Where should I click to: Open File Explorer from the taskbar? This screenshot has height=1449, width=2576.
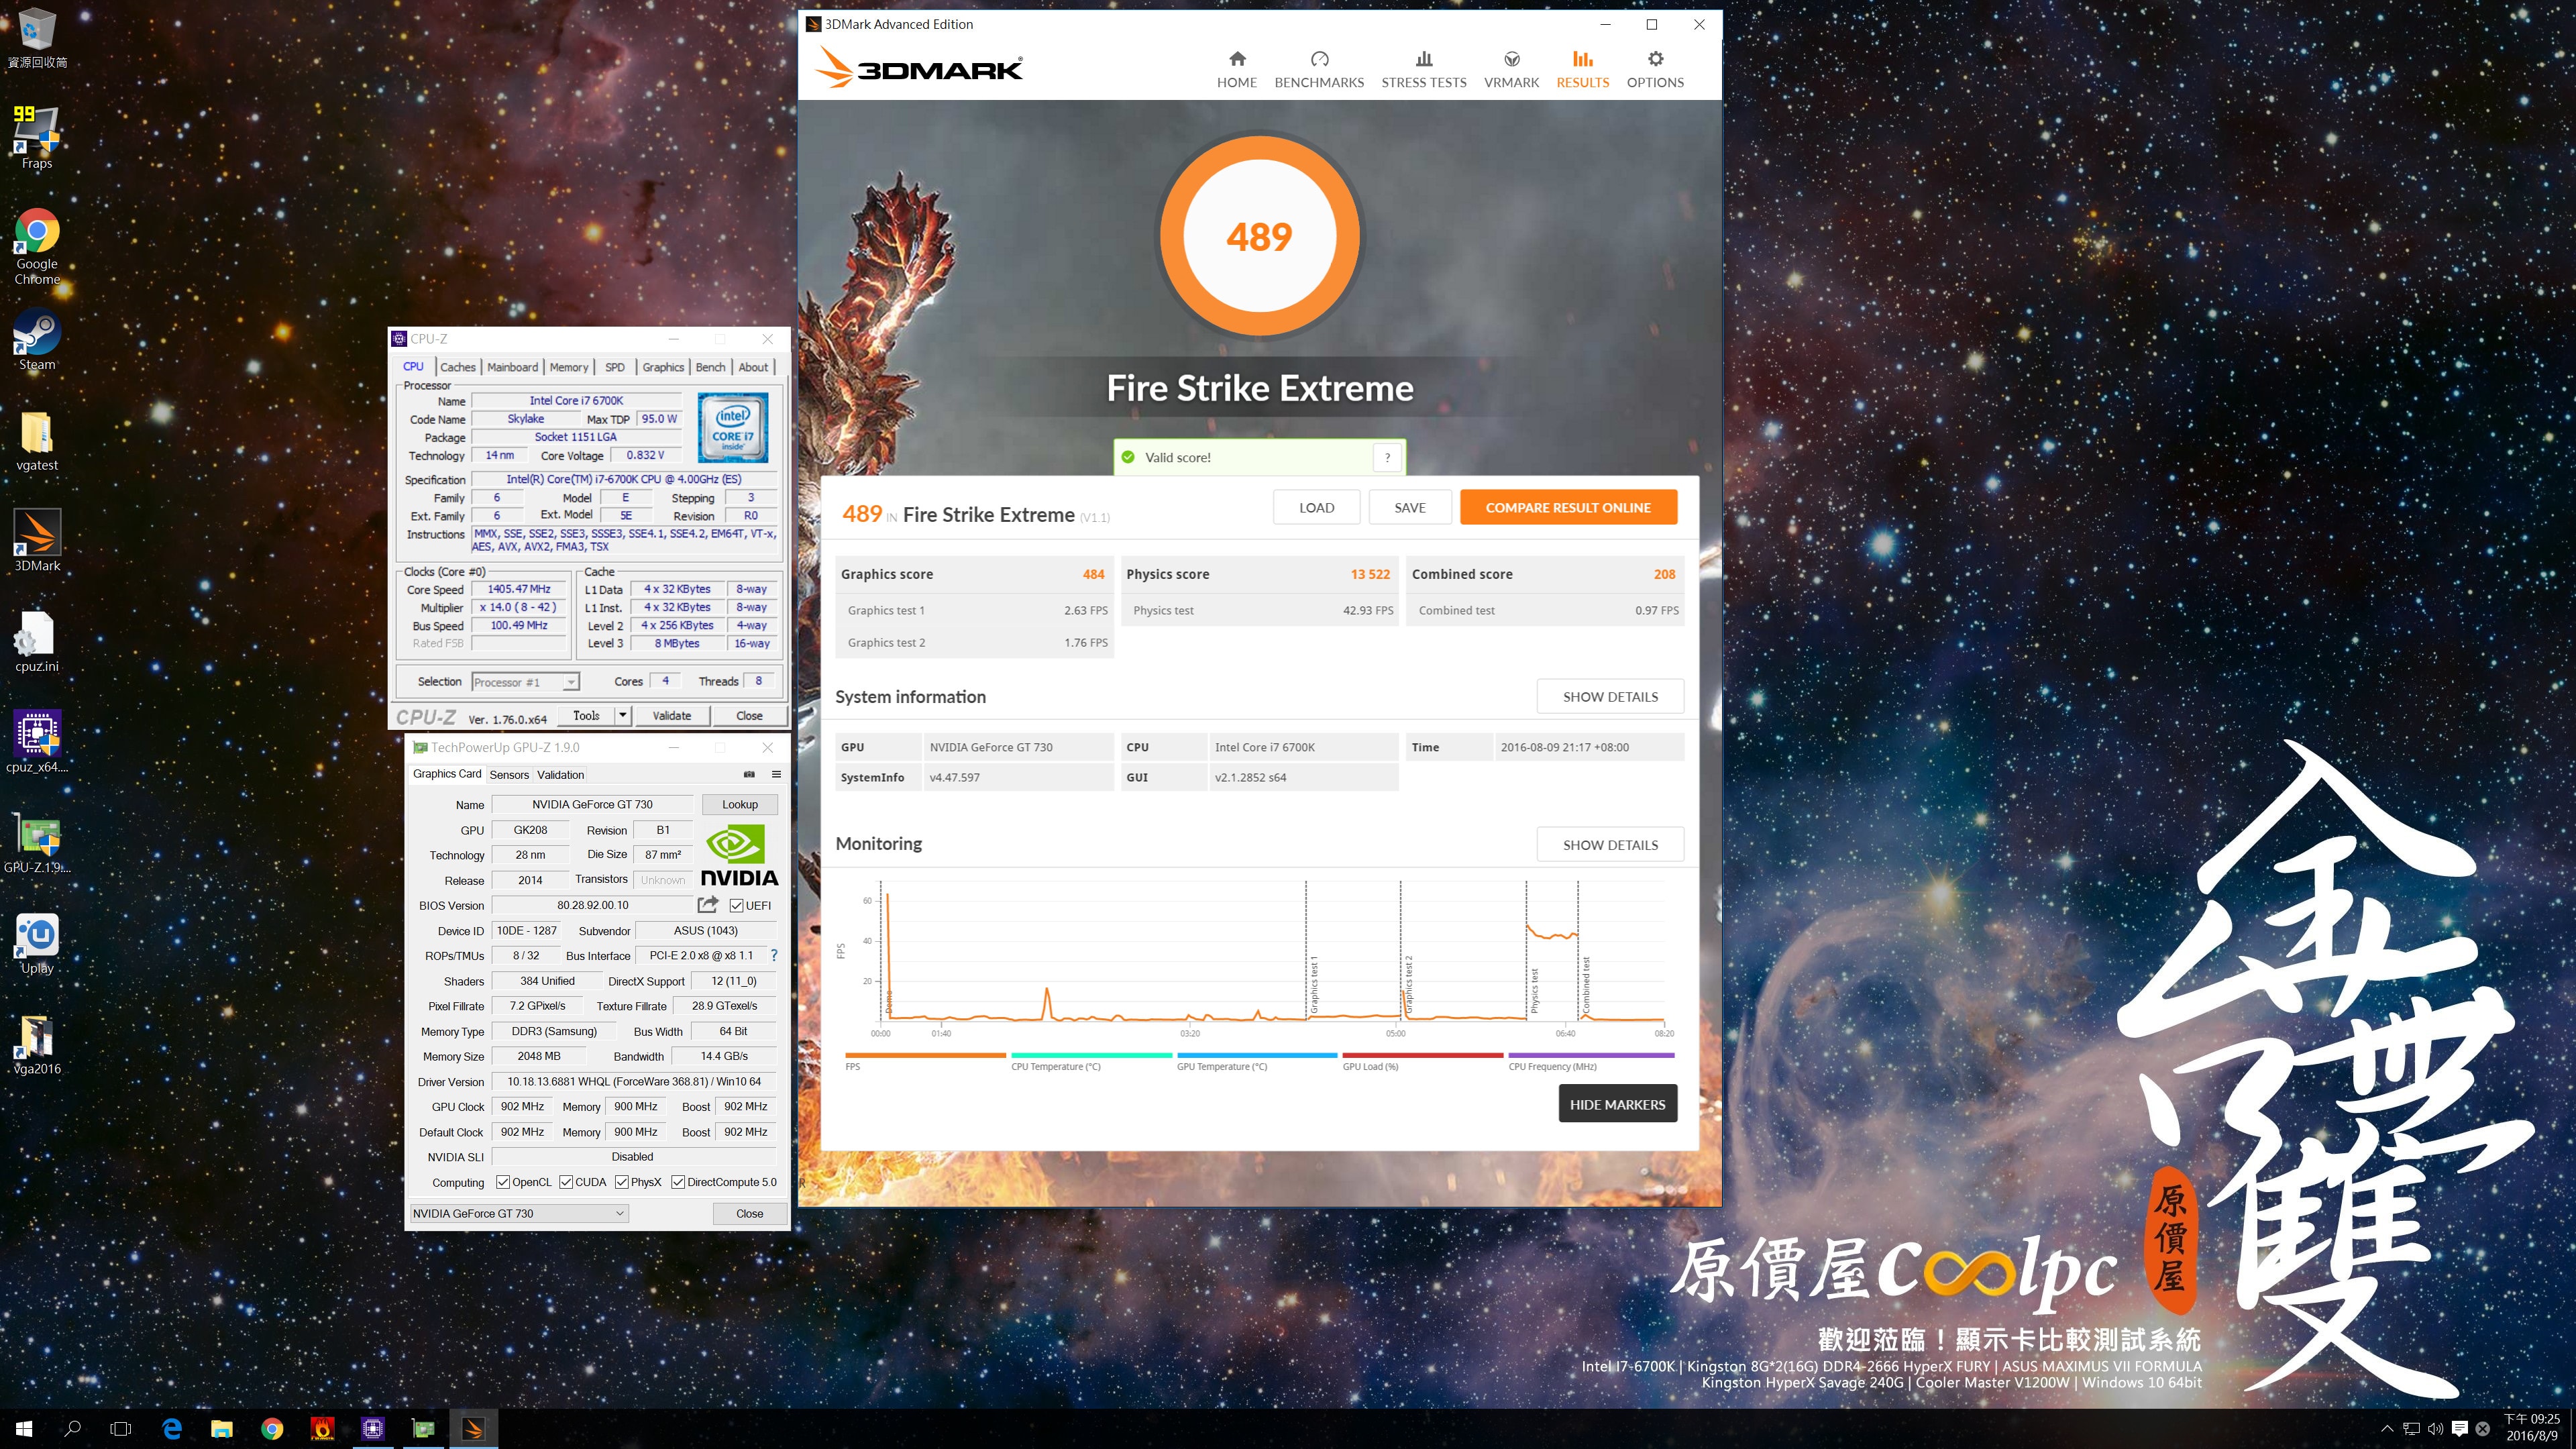pyautogui.click(x=222, y=1429)
